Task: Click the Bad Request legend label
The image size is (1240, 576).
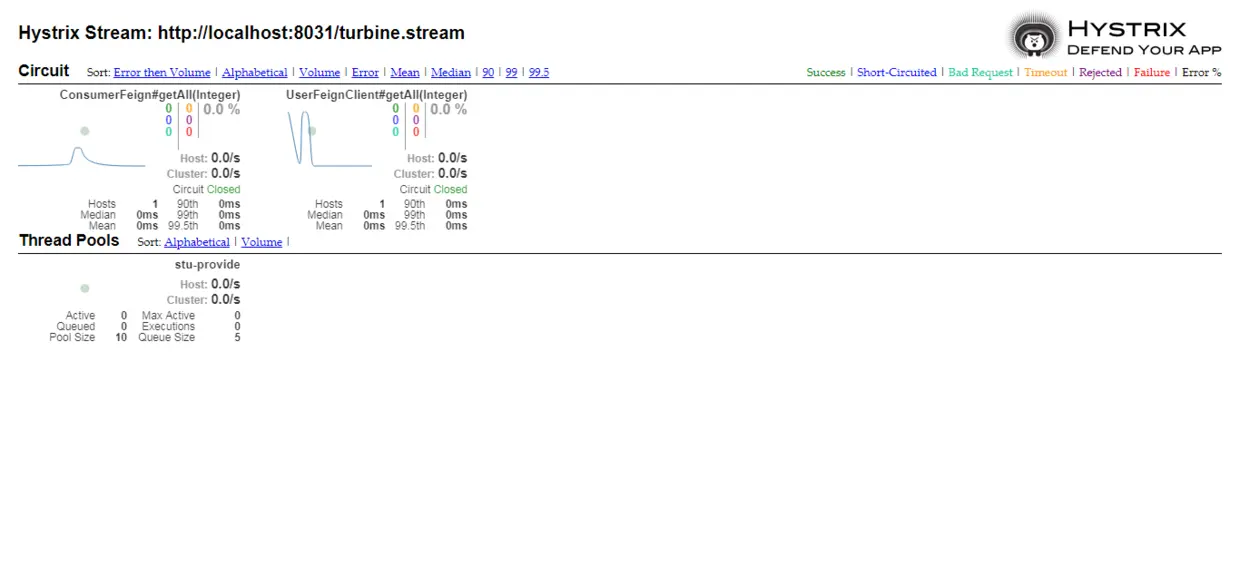Action: 980,73
